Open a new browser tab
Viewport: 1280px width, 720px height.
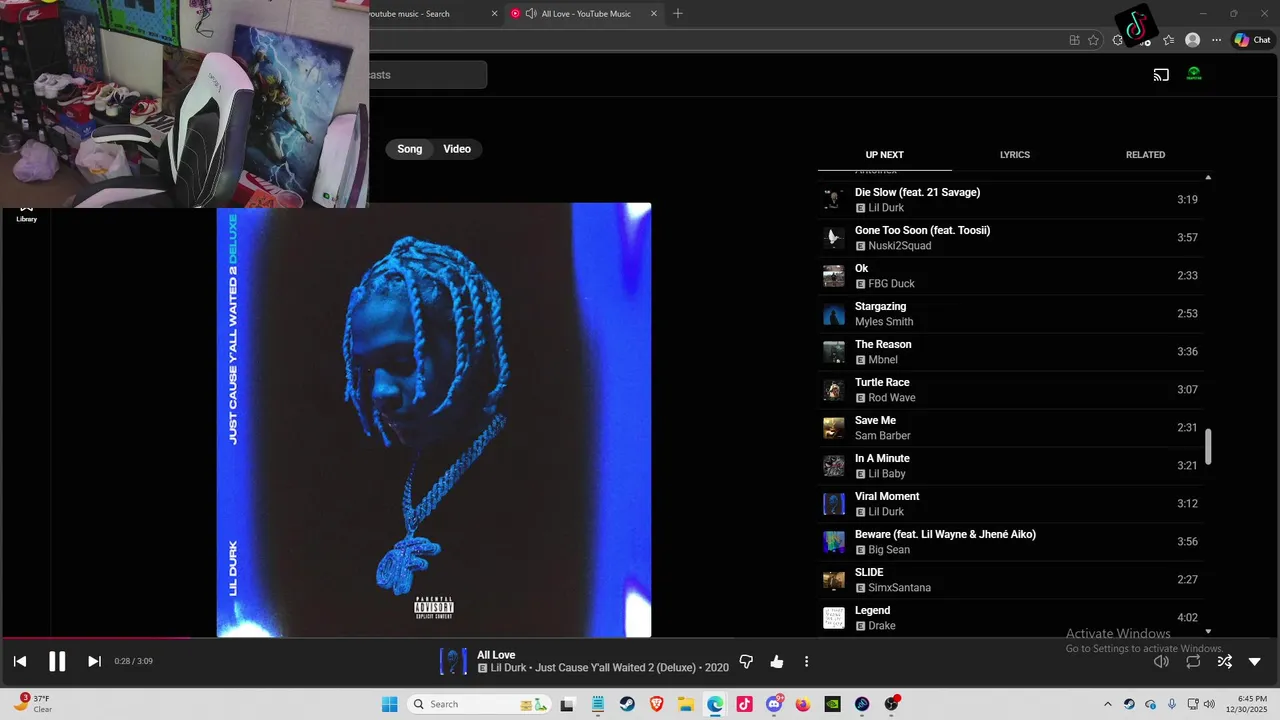pos(678,14)
